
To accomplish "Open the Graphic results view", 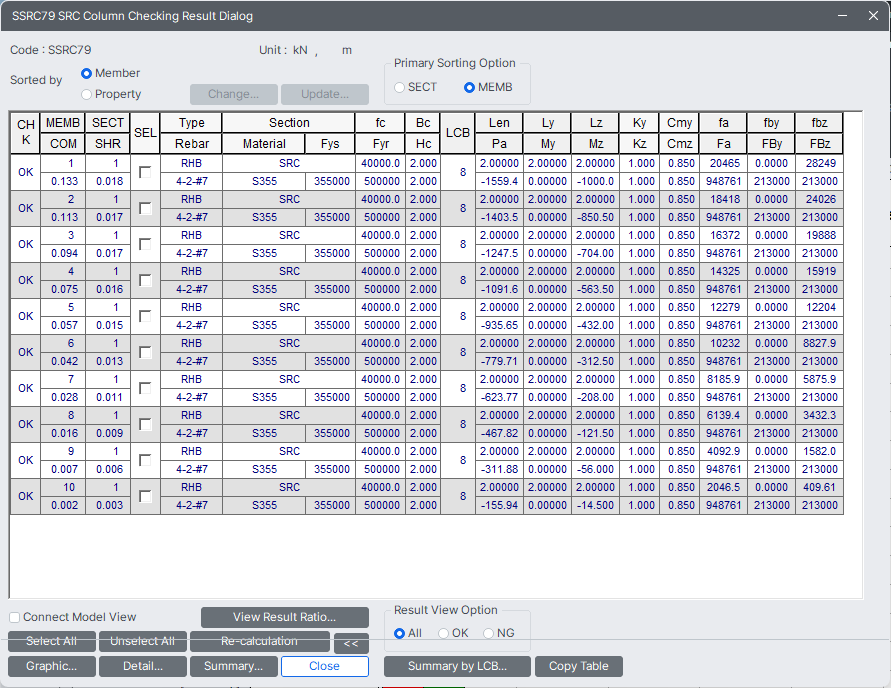I will [x=52, y=666].
